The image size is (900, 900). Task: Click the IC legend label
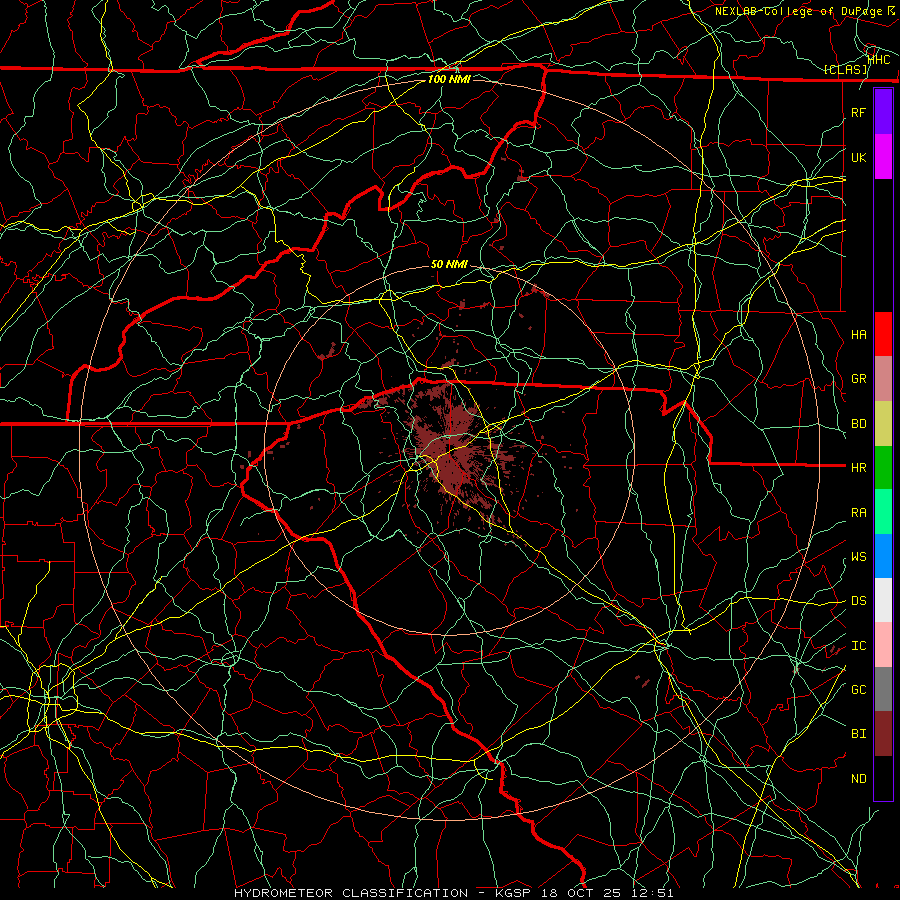click(x=858, y=645)
